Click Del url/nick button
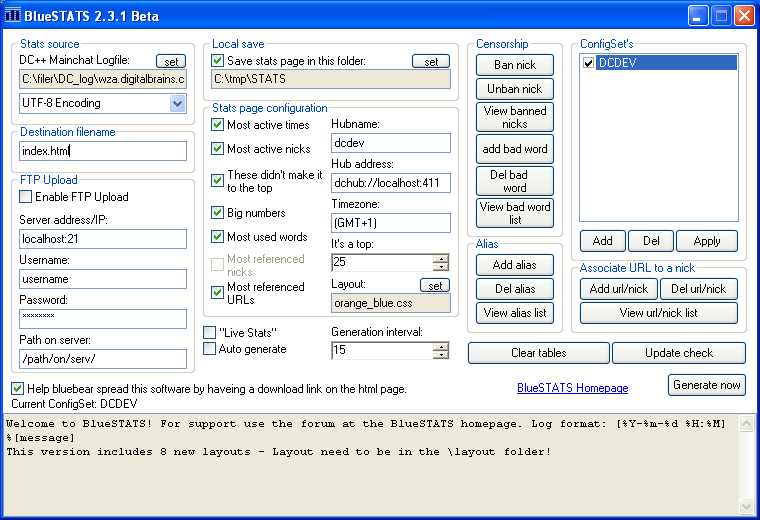 click(698, 289)
